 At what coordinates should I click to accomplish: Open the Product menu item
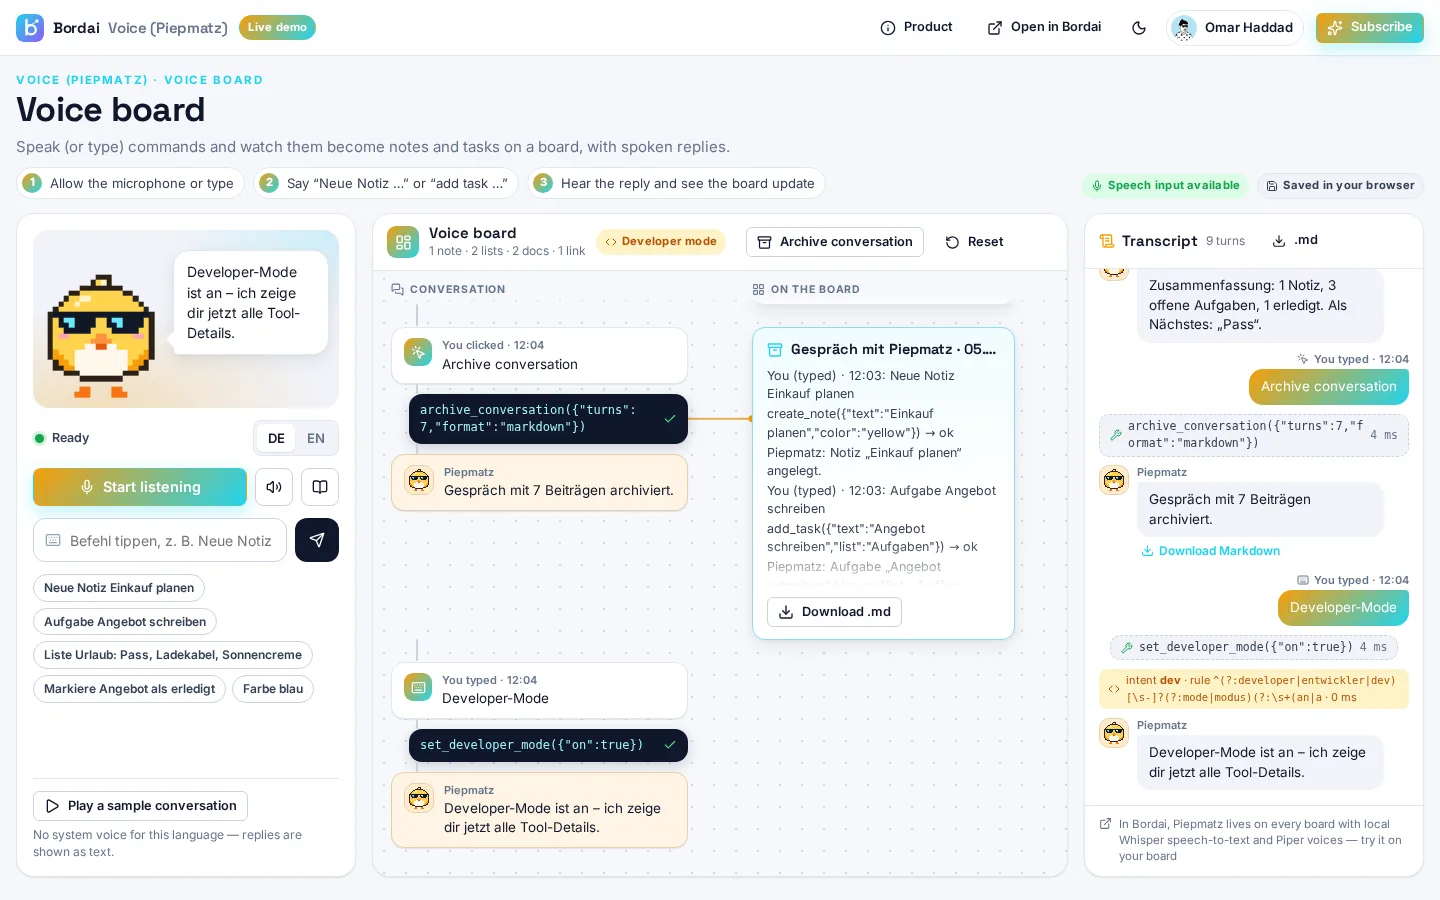(916, 28)
